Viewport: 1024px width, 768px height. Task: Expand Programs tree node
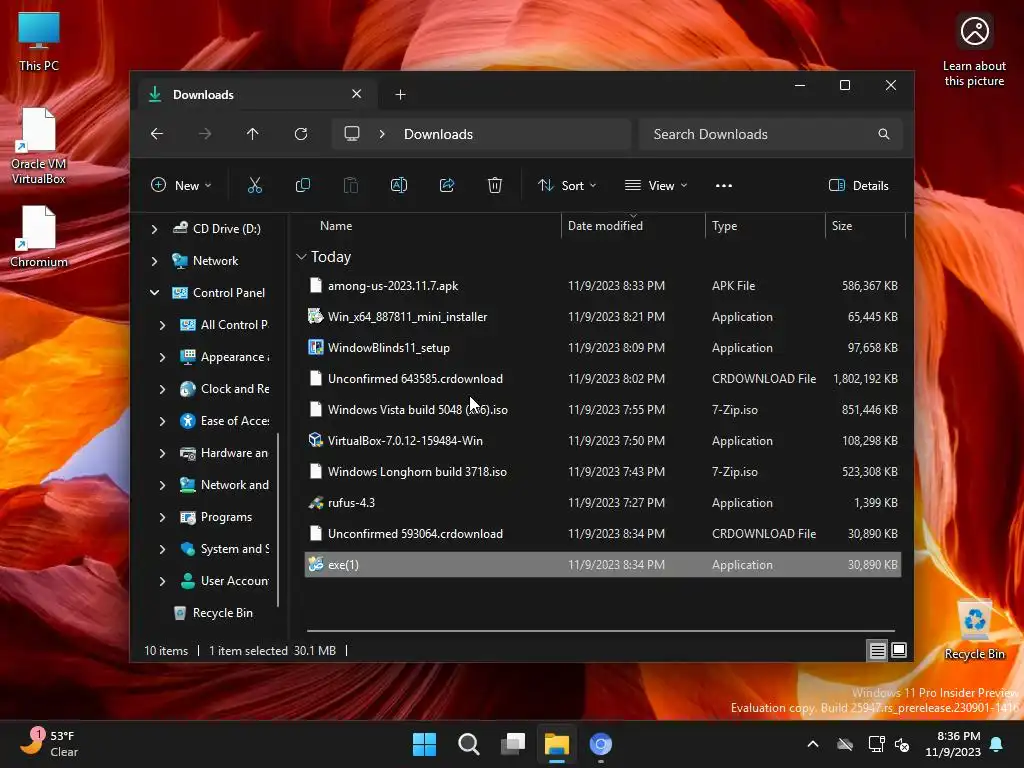pos(162,517)
